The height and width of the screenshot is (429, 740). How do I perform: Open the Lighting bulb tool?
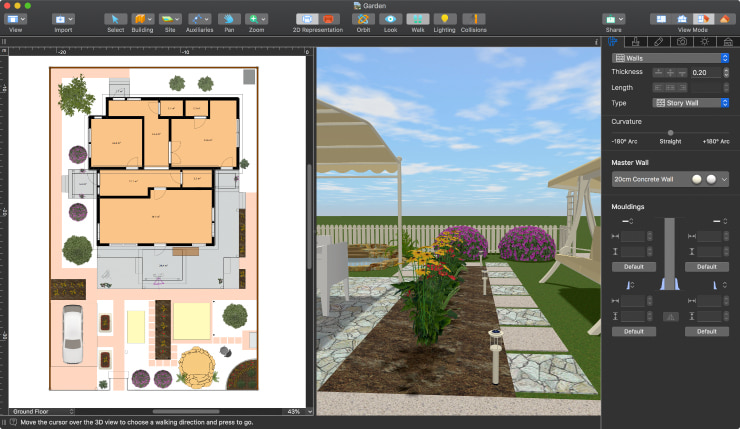(444, 19)
